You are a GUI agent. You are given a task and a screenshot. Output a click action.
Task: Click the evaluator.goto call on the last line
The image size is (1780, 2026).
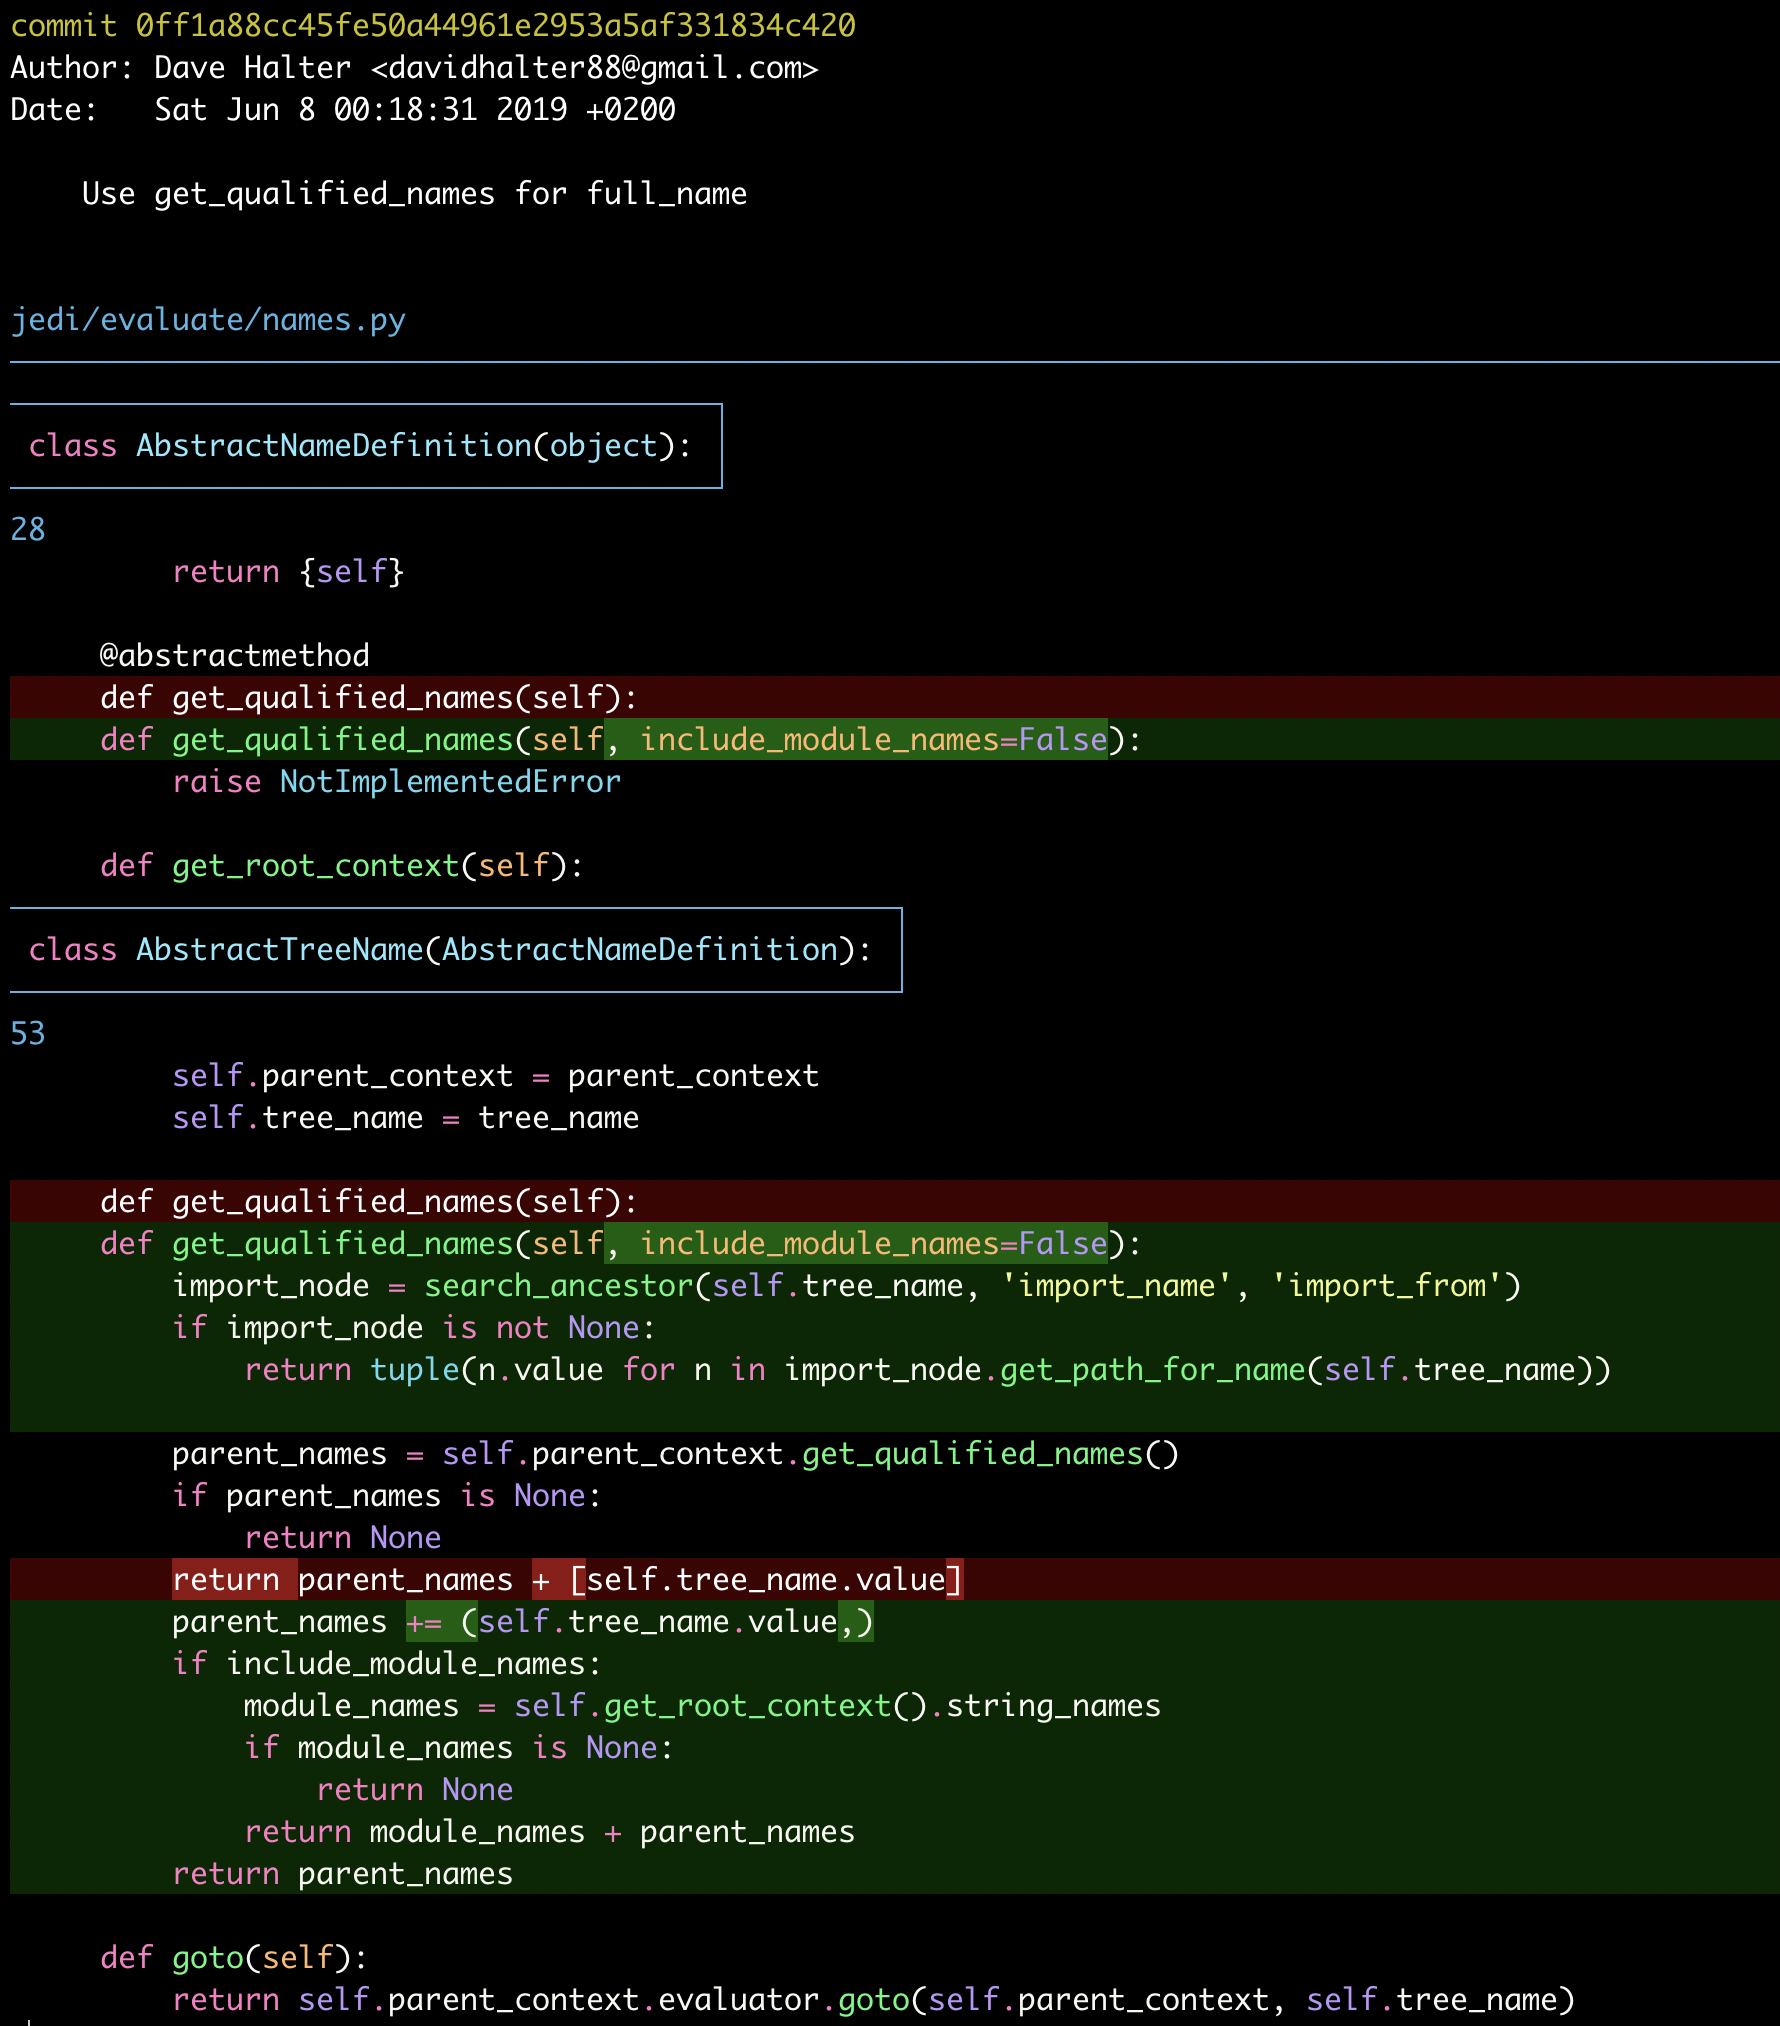(875, 1999)
